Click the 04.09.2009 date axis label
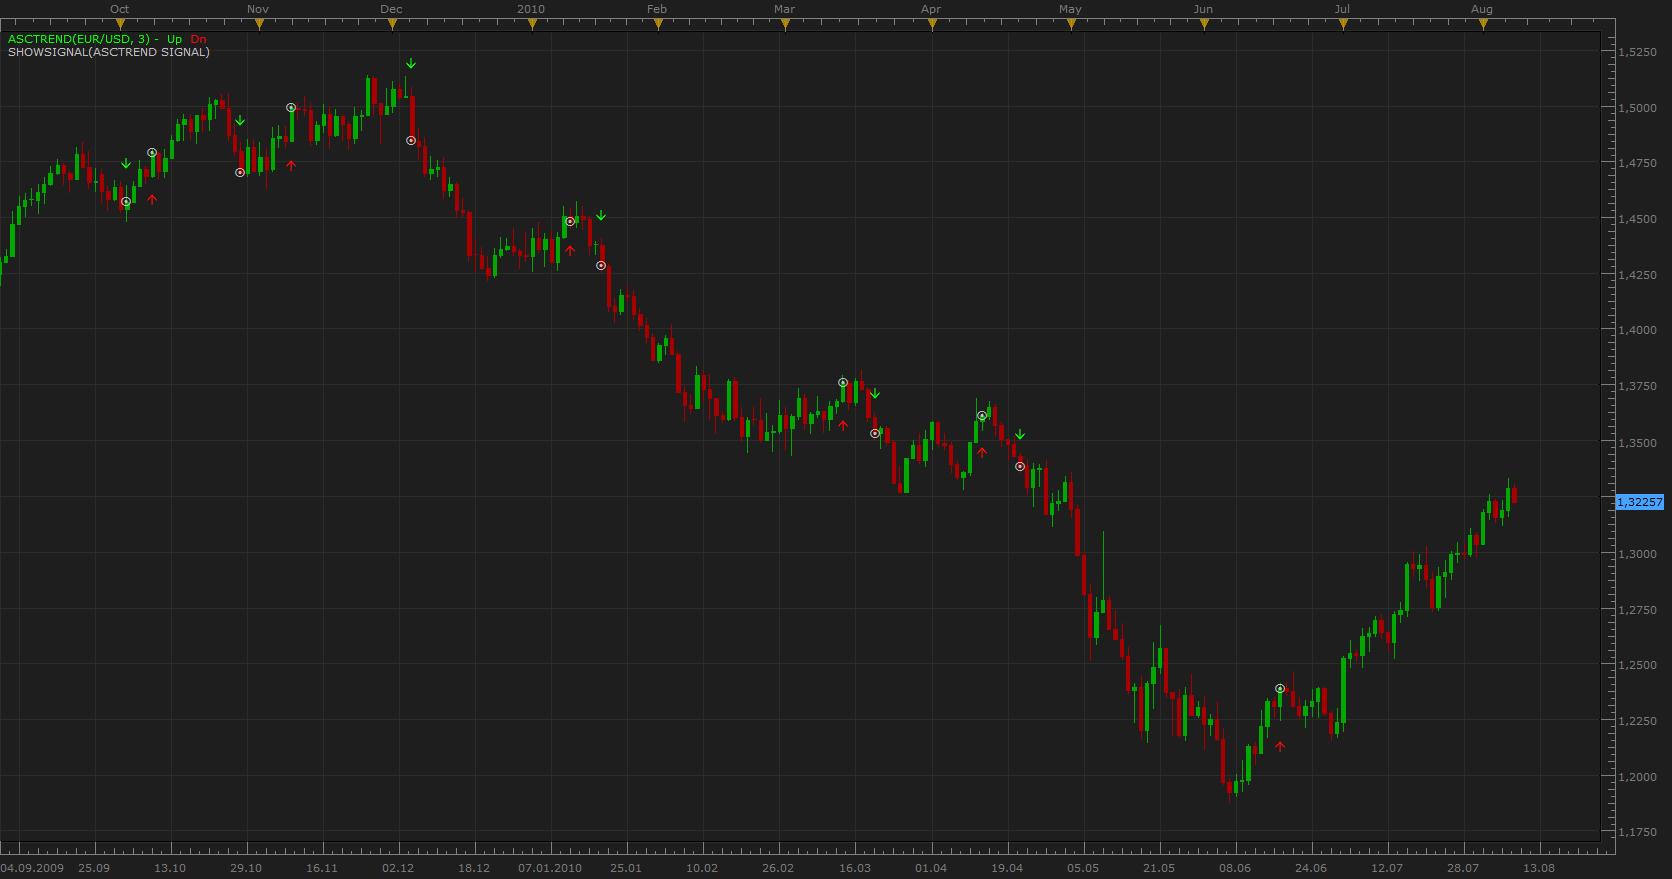 (32, 868)
